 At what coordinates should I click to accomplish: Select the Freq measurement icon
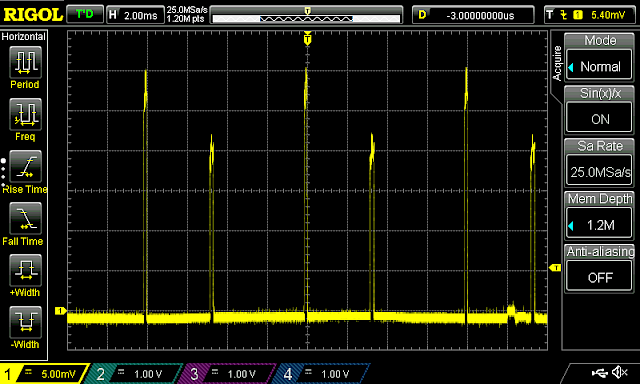[x=25, y=114]
